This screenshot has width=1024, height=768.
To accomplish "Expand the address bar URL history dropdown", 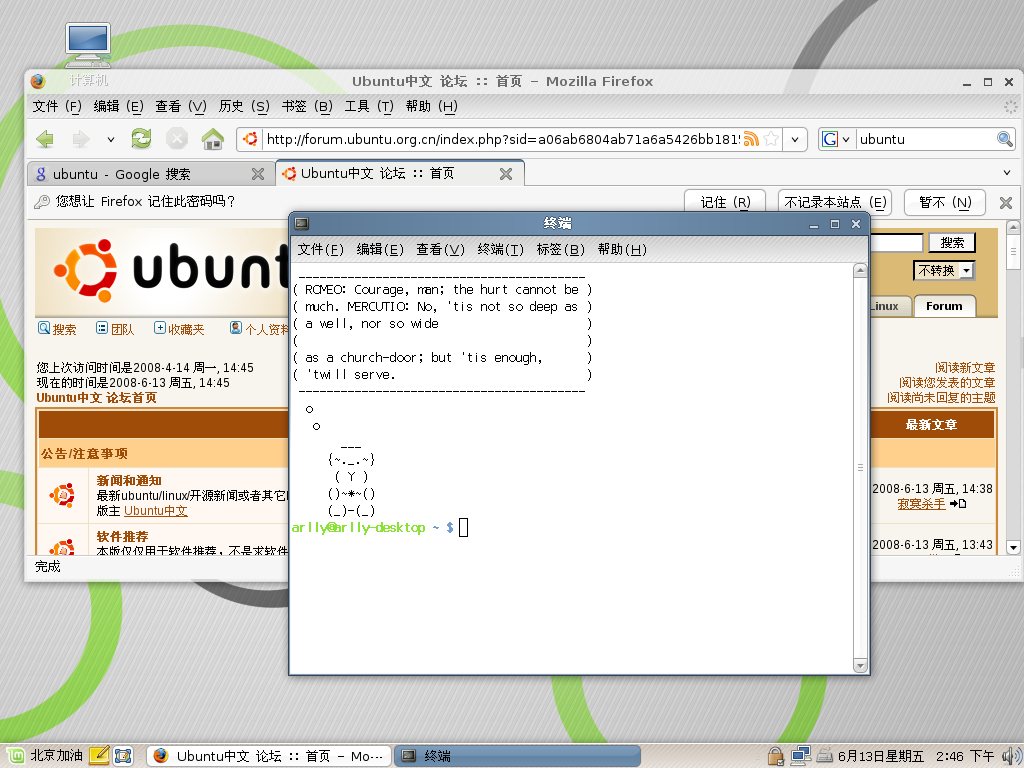I will pos(795,139).
